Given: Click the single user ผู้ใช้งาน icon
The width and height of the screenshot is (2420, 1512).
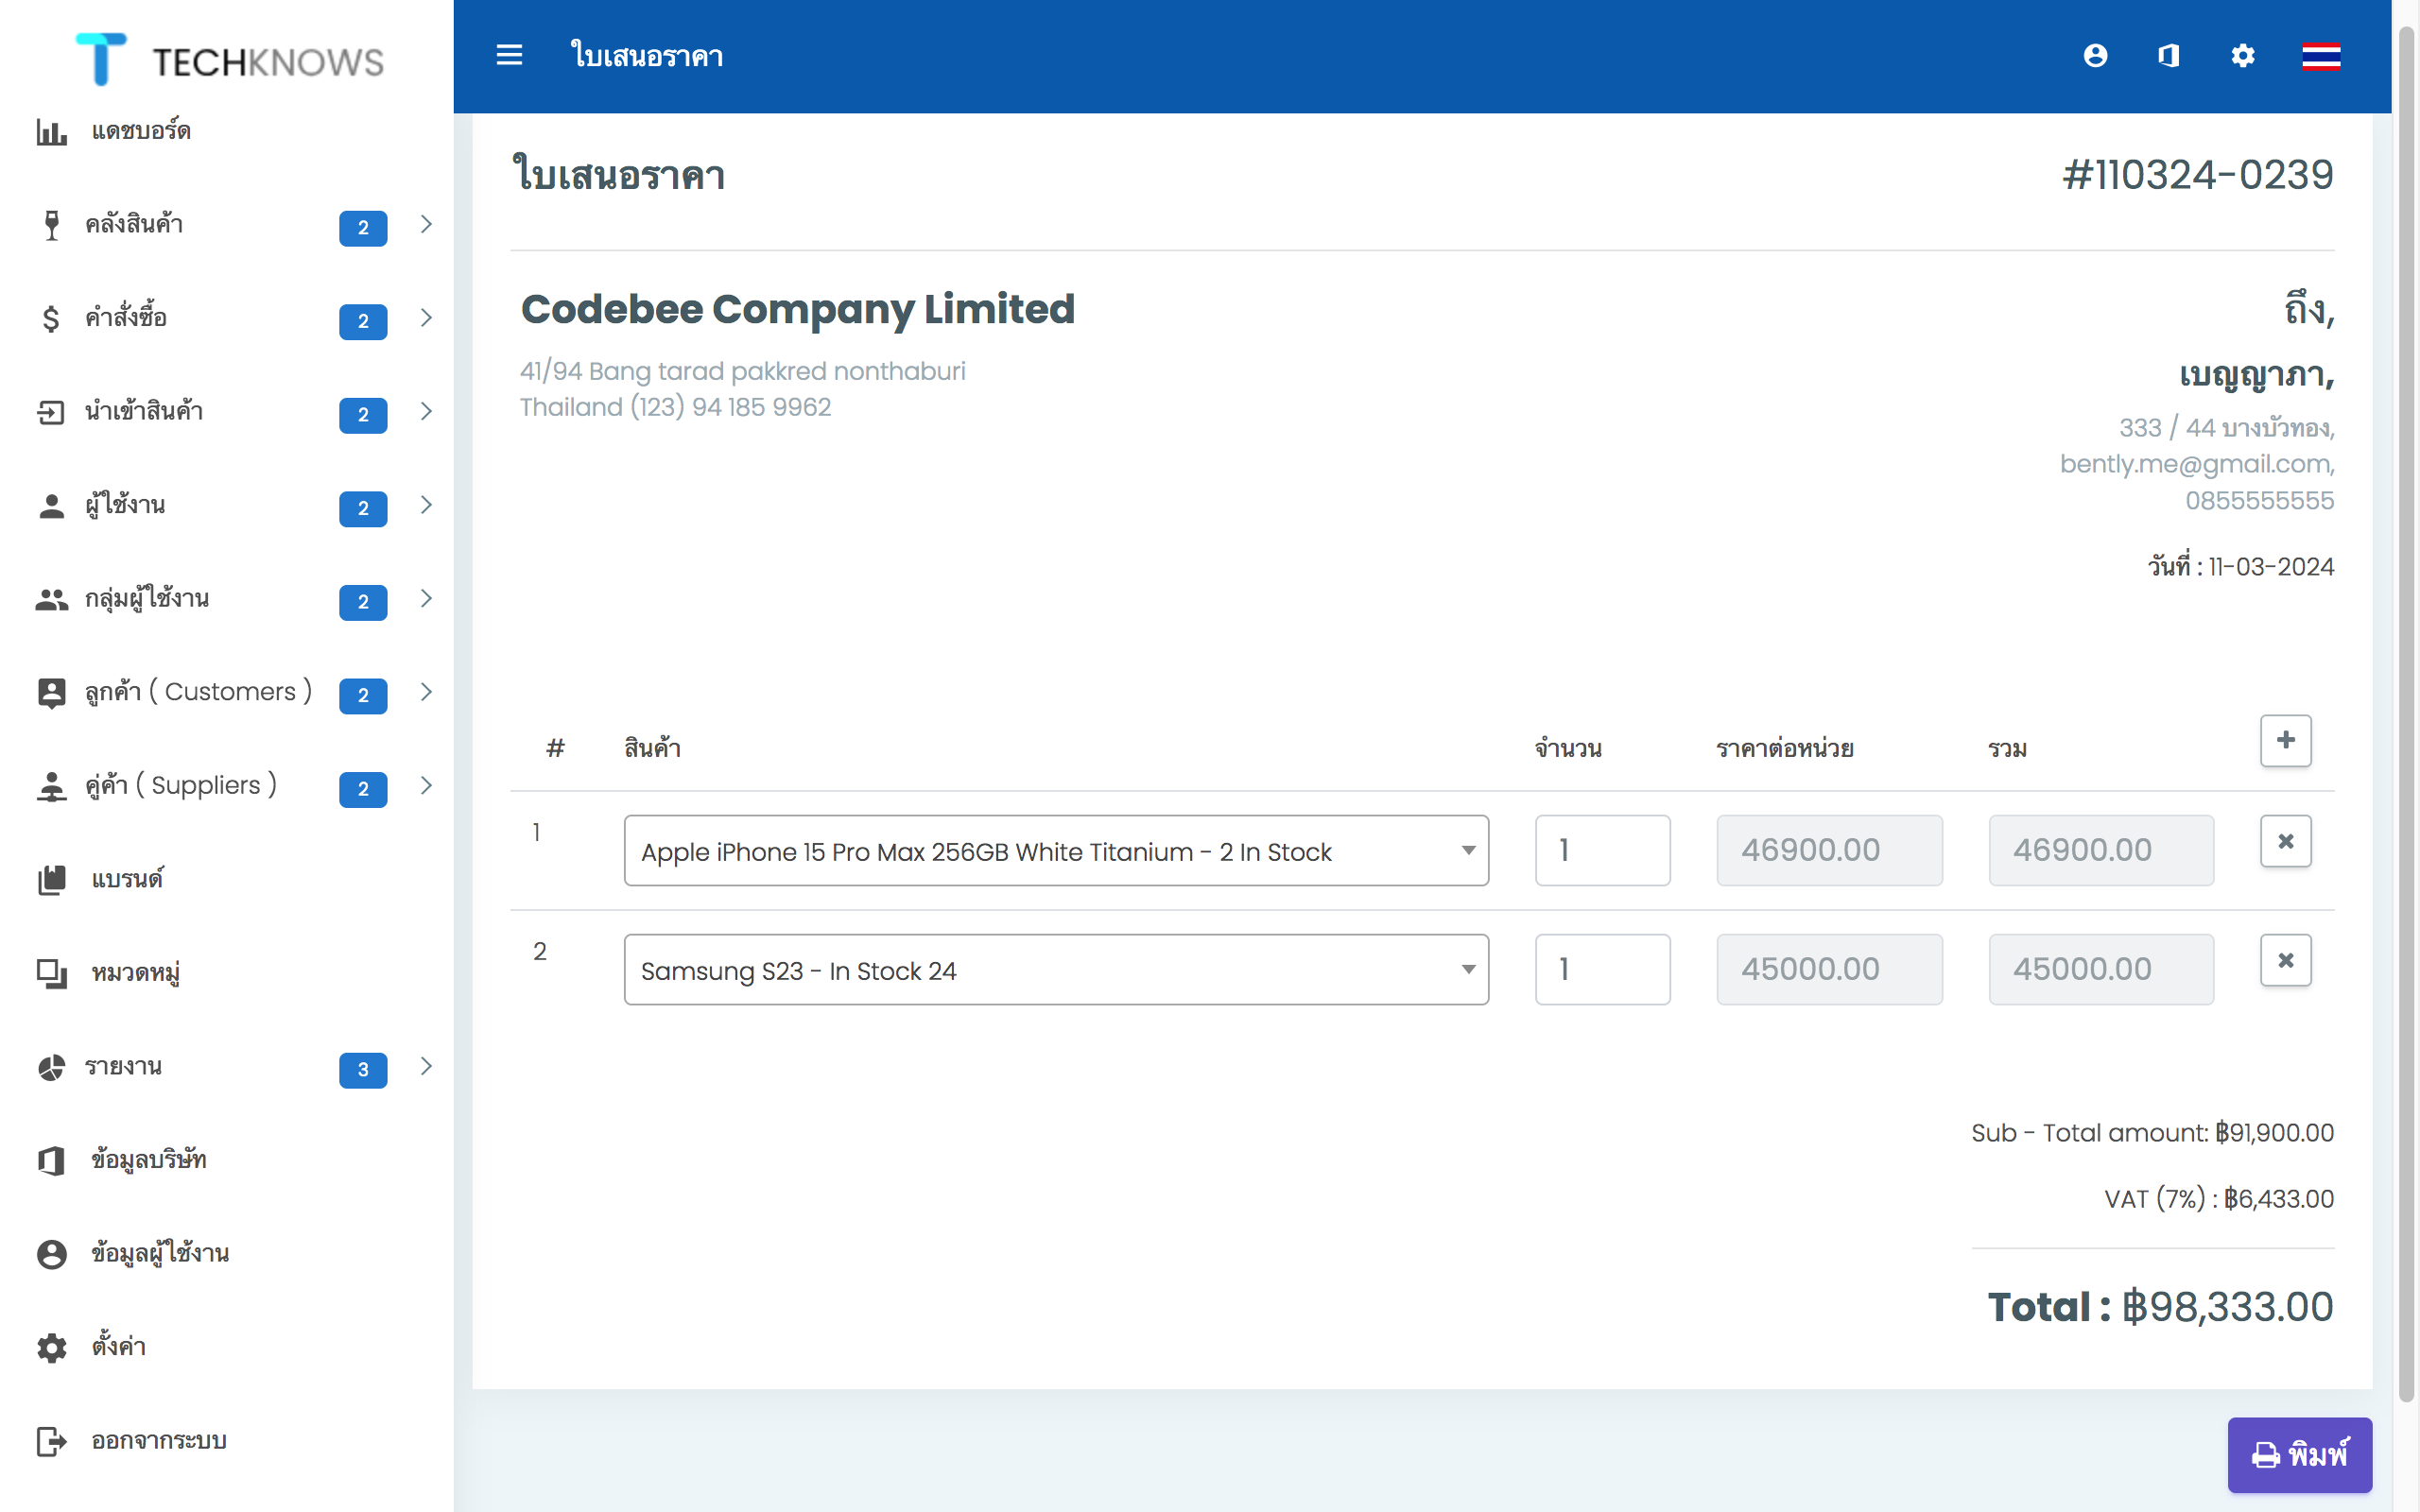Looking at the screenshot, I should pyautogui.click(x=51, y=505).
